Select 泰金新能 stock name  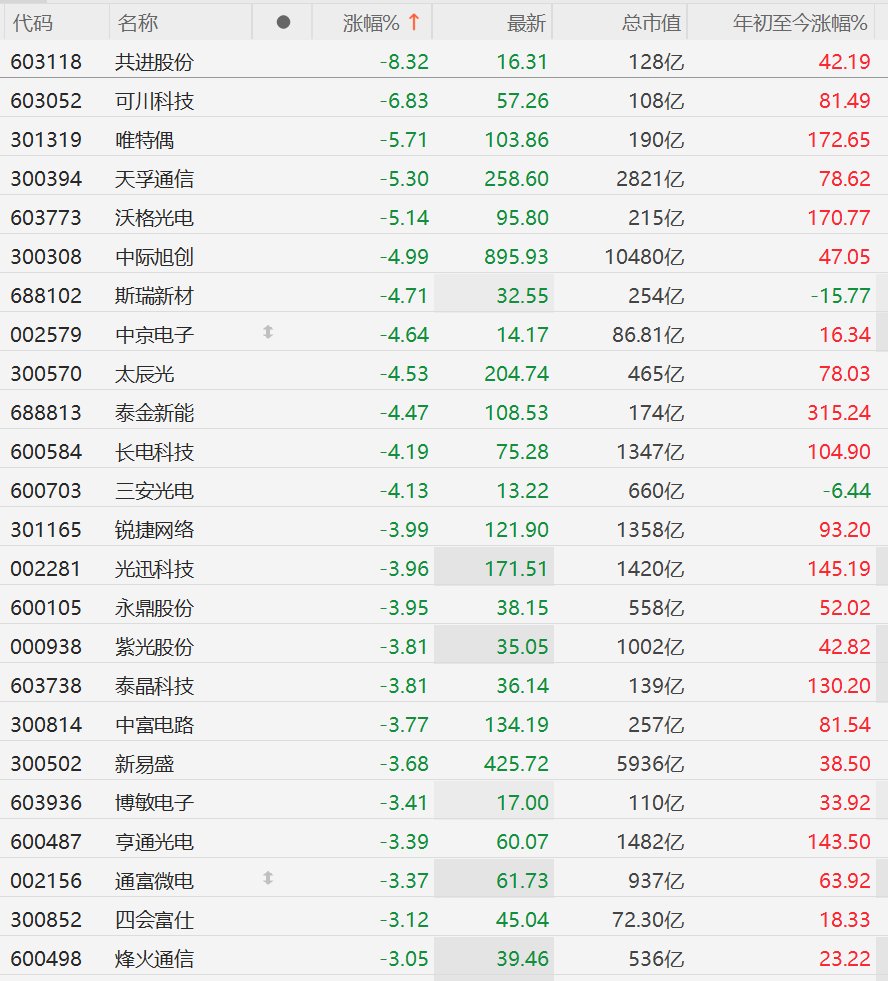pyautogui.click(x=155, y=412)
